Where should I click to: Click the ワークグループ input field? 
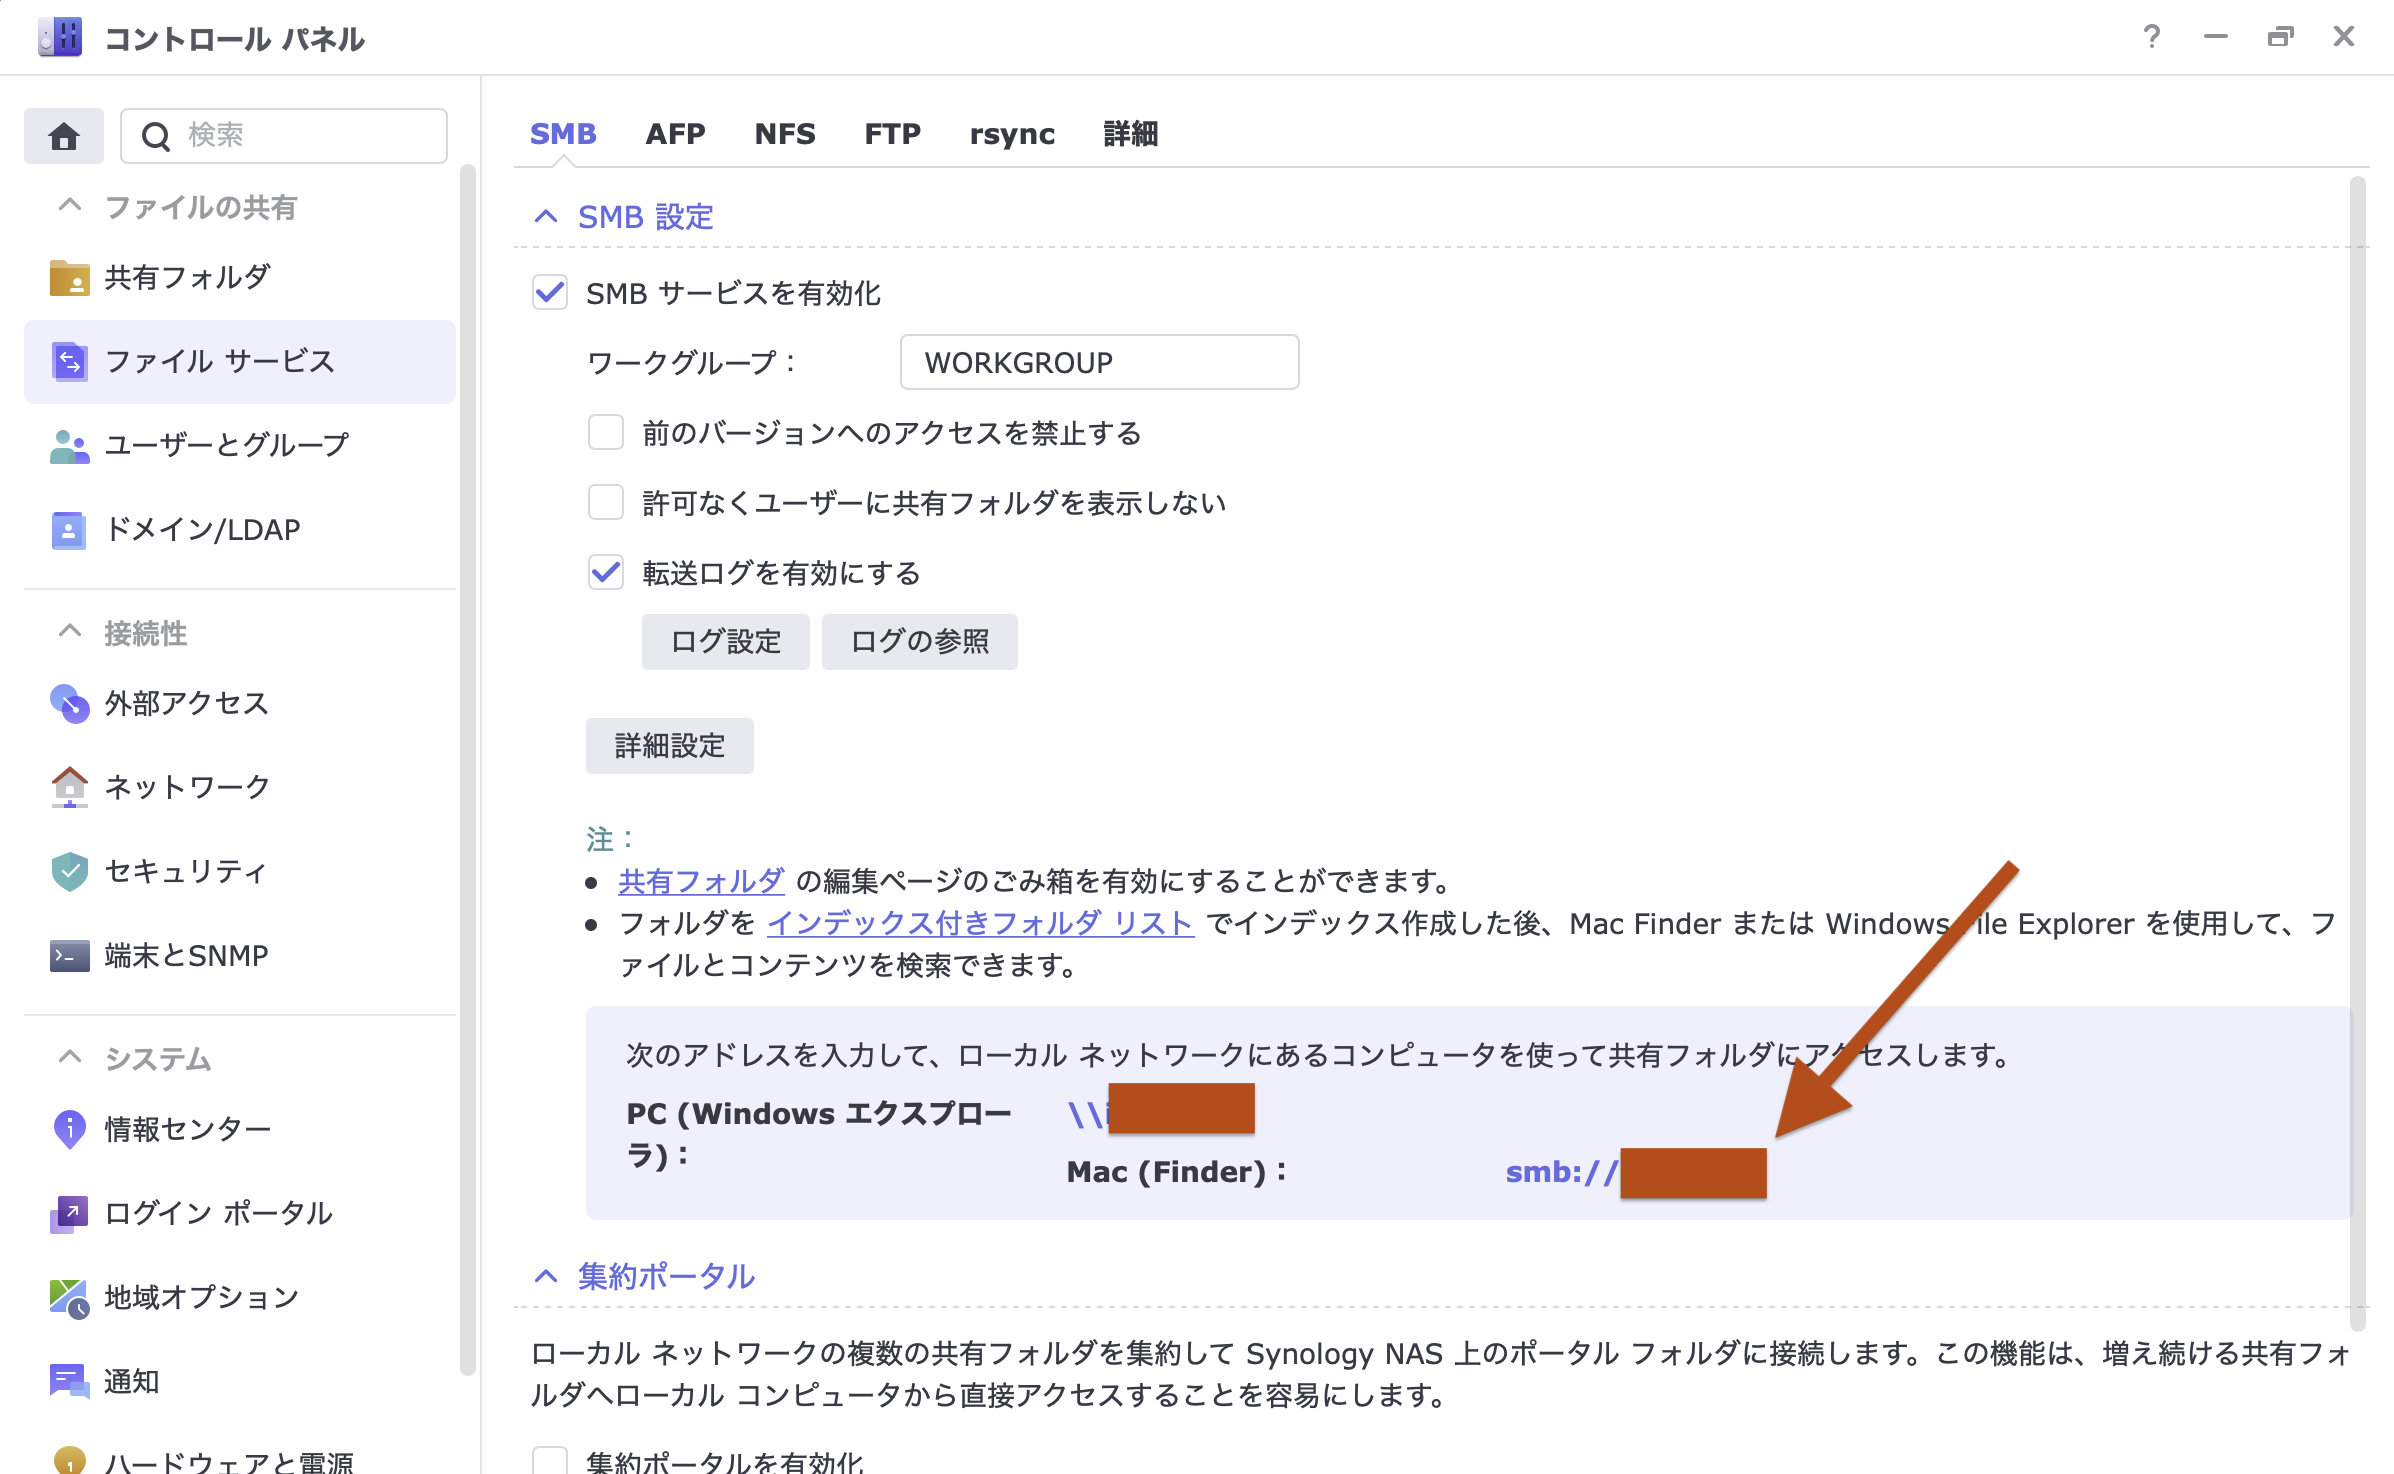(1099, 362)
